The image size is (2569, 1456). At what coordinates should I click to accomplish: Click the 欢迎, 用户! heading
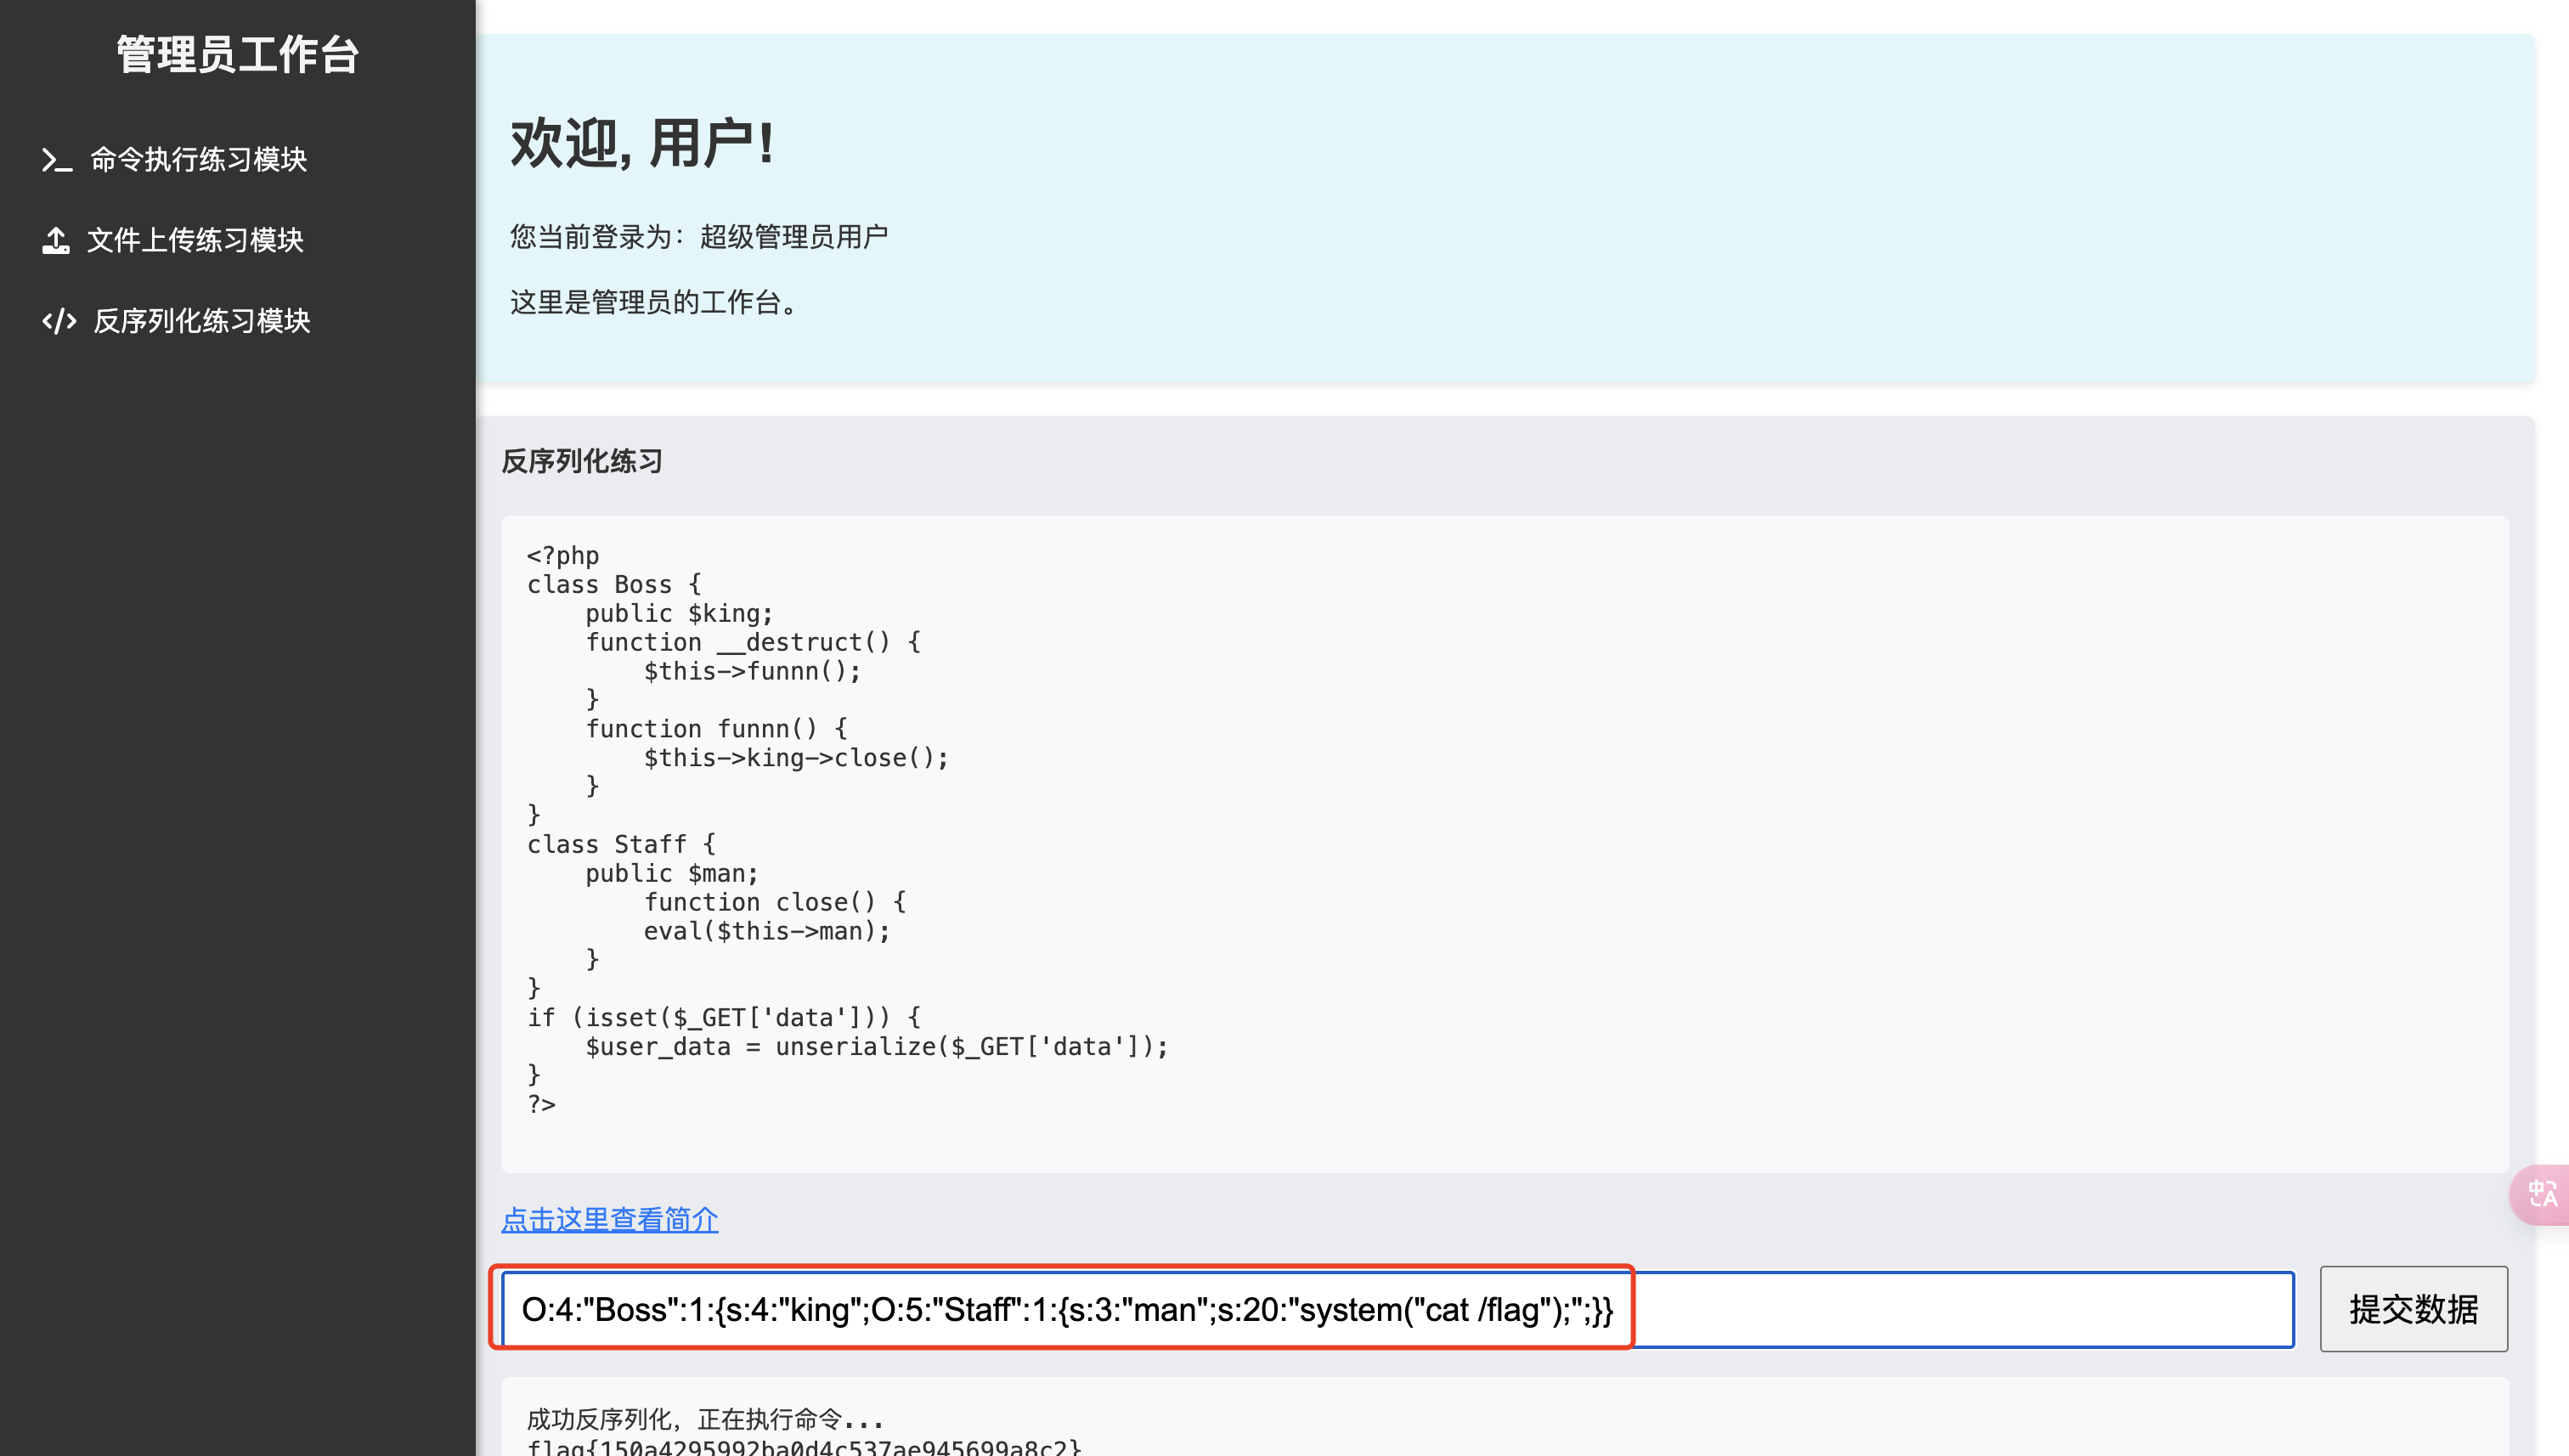click(642, 143)
